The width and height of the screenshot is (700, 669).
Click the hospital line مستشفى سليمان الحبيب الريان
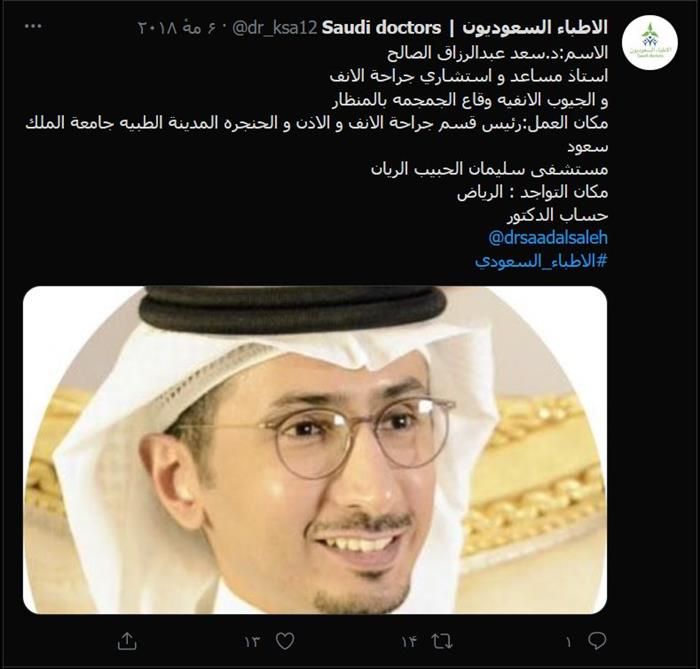[489, 169]
